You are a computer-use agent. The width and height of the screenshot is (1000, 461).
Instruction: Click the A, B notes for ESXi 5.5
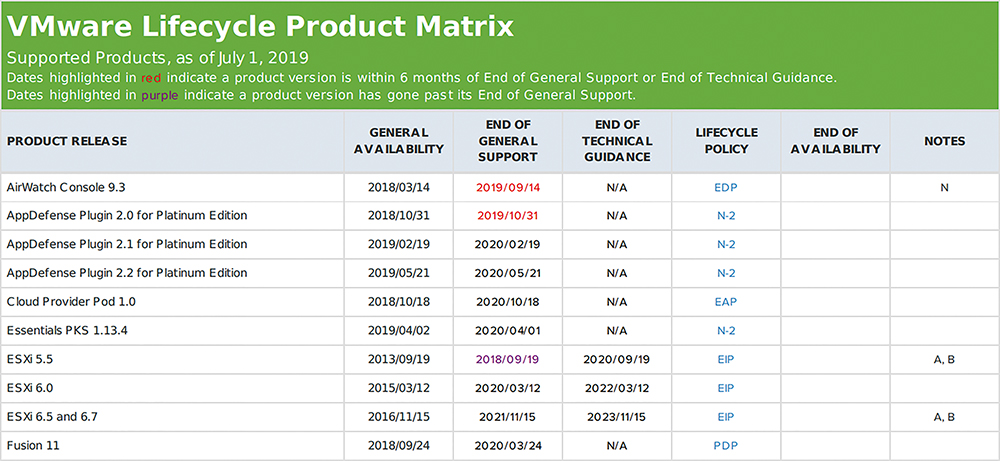coord(945,360)
